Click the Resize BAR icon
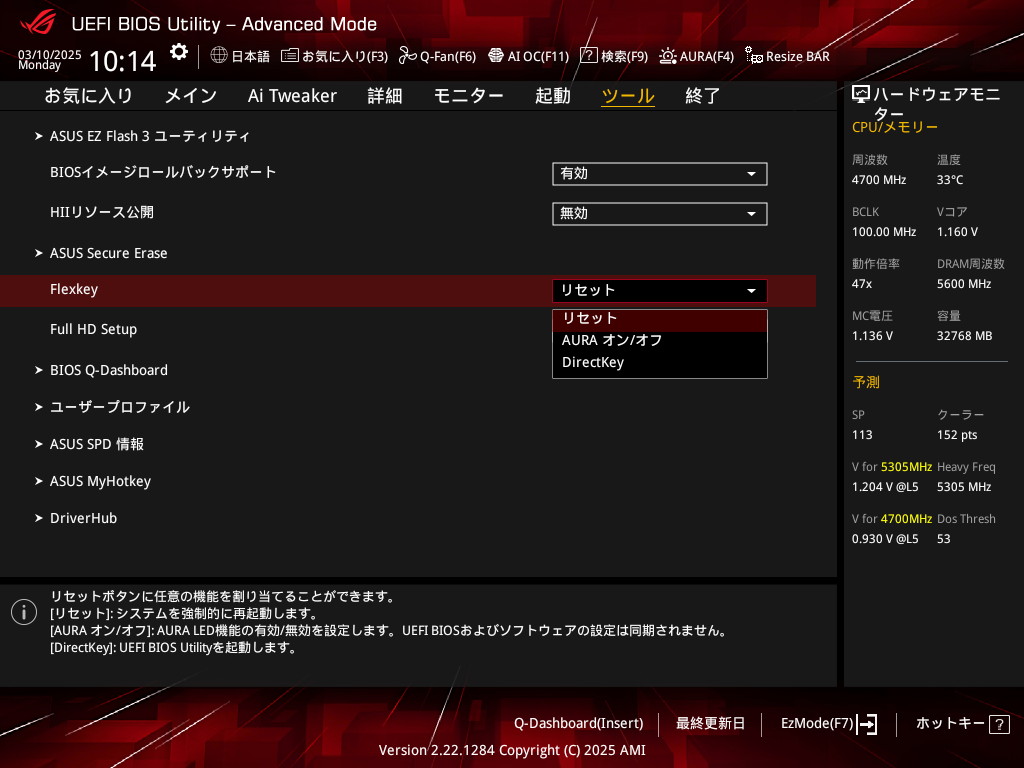 coord(754,56)
